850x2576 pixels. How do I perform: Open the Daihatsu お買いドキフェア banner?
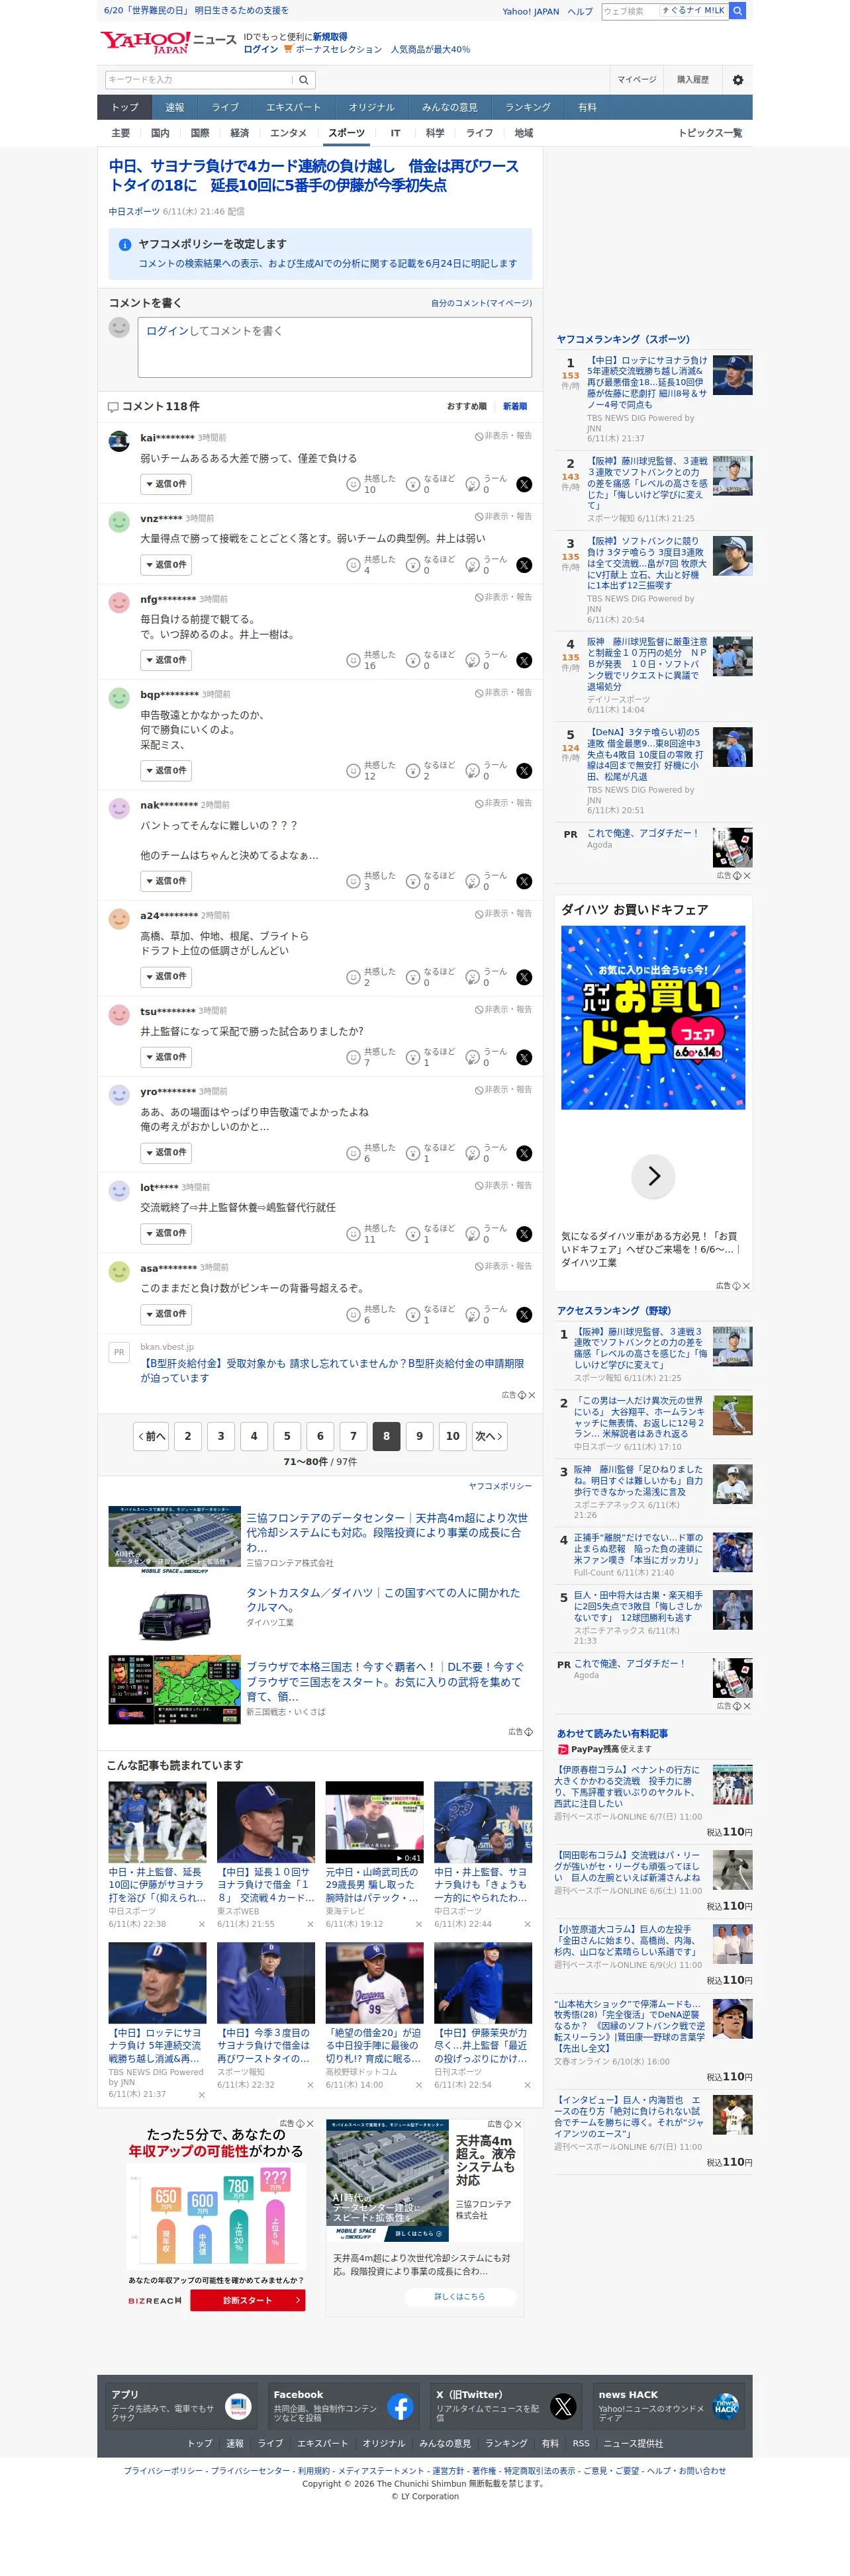pyautogui.click(x=653, y=1017)
